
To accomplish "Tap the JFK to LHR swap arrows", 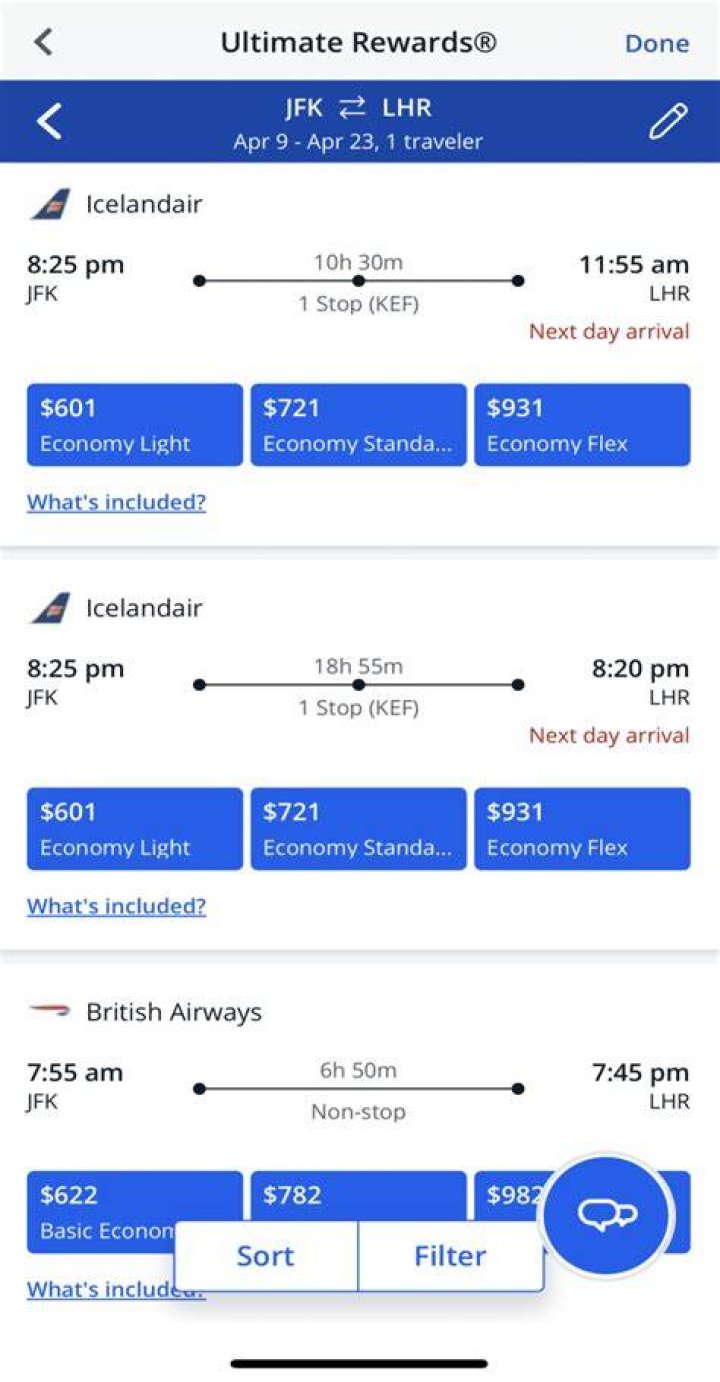I will pyautogui.click(x=352, y=108).
